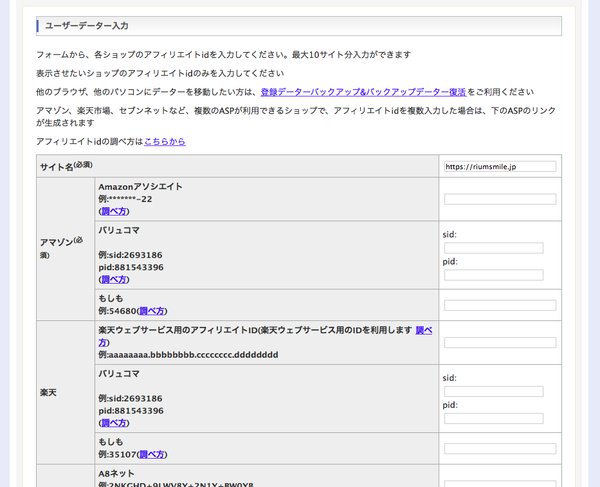Focus the 楽天ウェブサービス affiliate ID input field
This screenshot has width=600, height=487.
click(500, 342)
